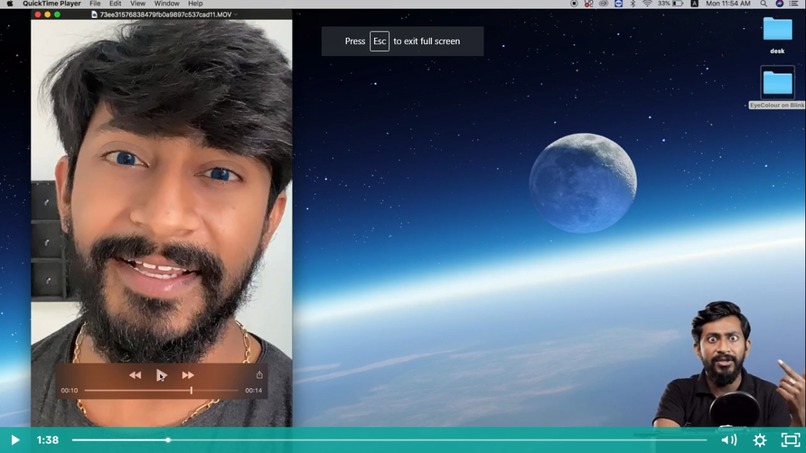Viewport: 806px width, 453px height.
Task: Mute the video using the speaker icon
Action: click(729, 440)
